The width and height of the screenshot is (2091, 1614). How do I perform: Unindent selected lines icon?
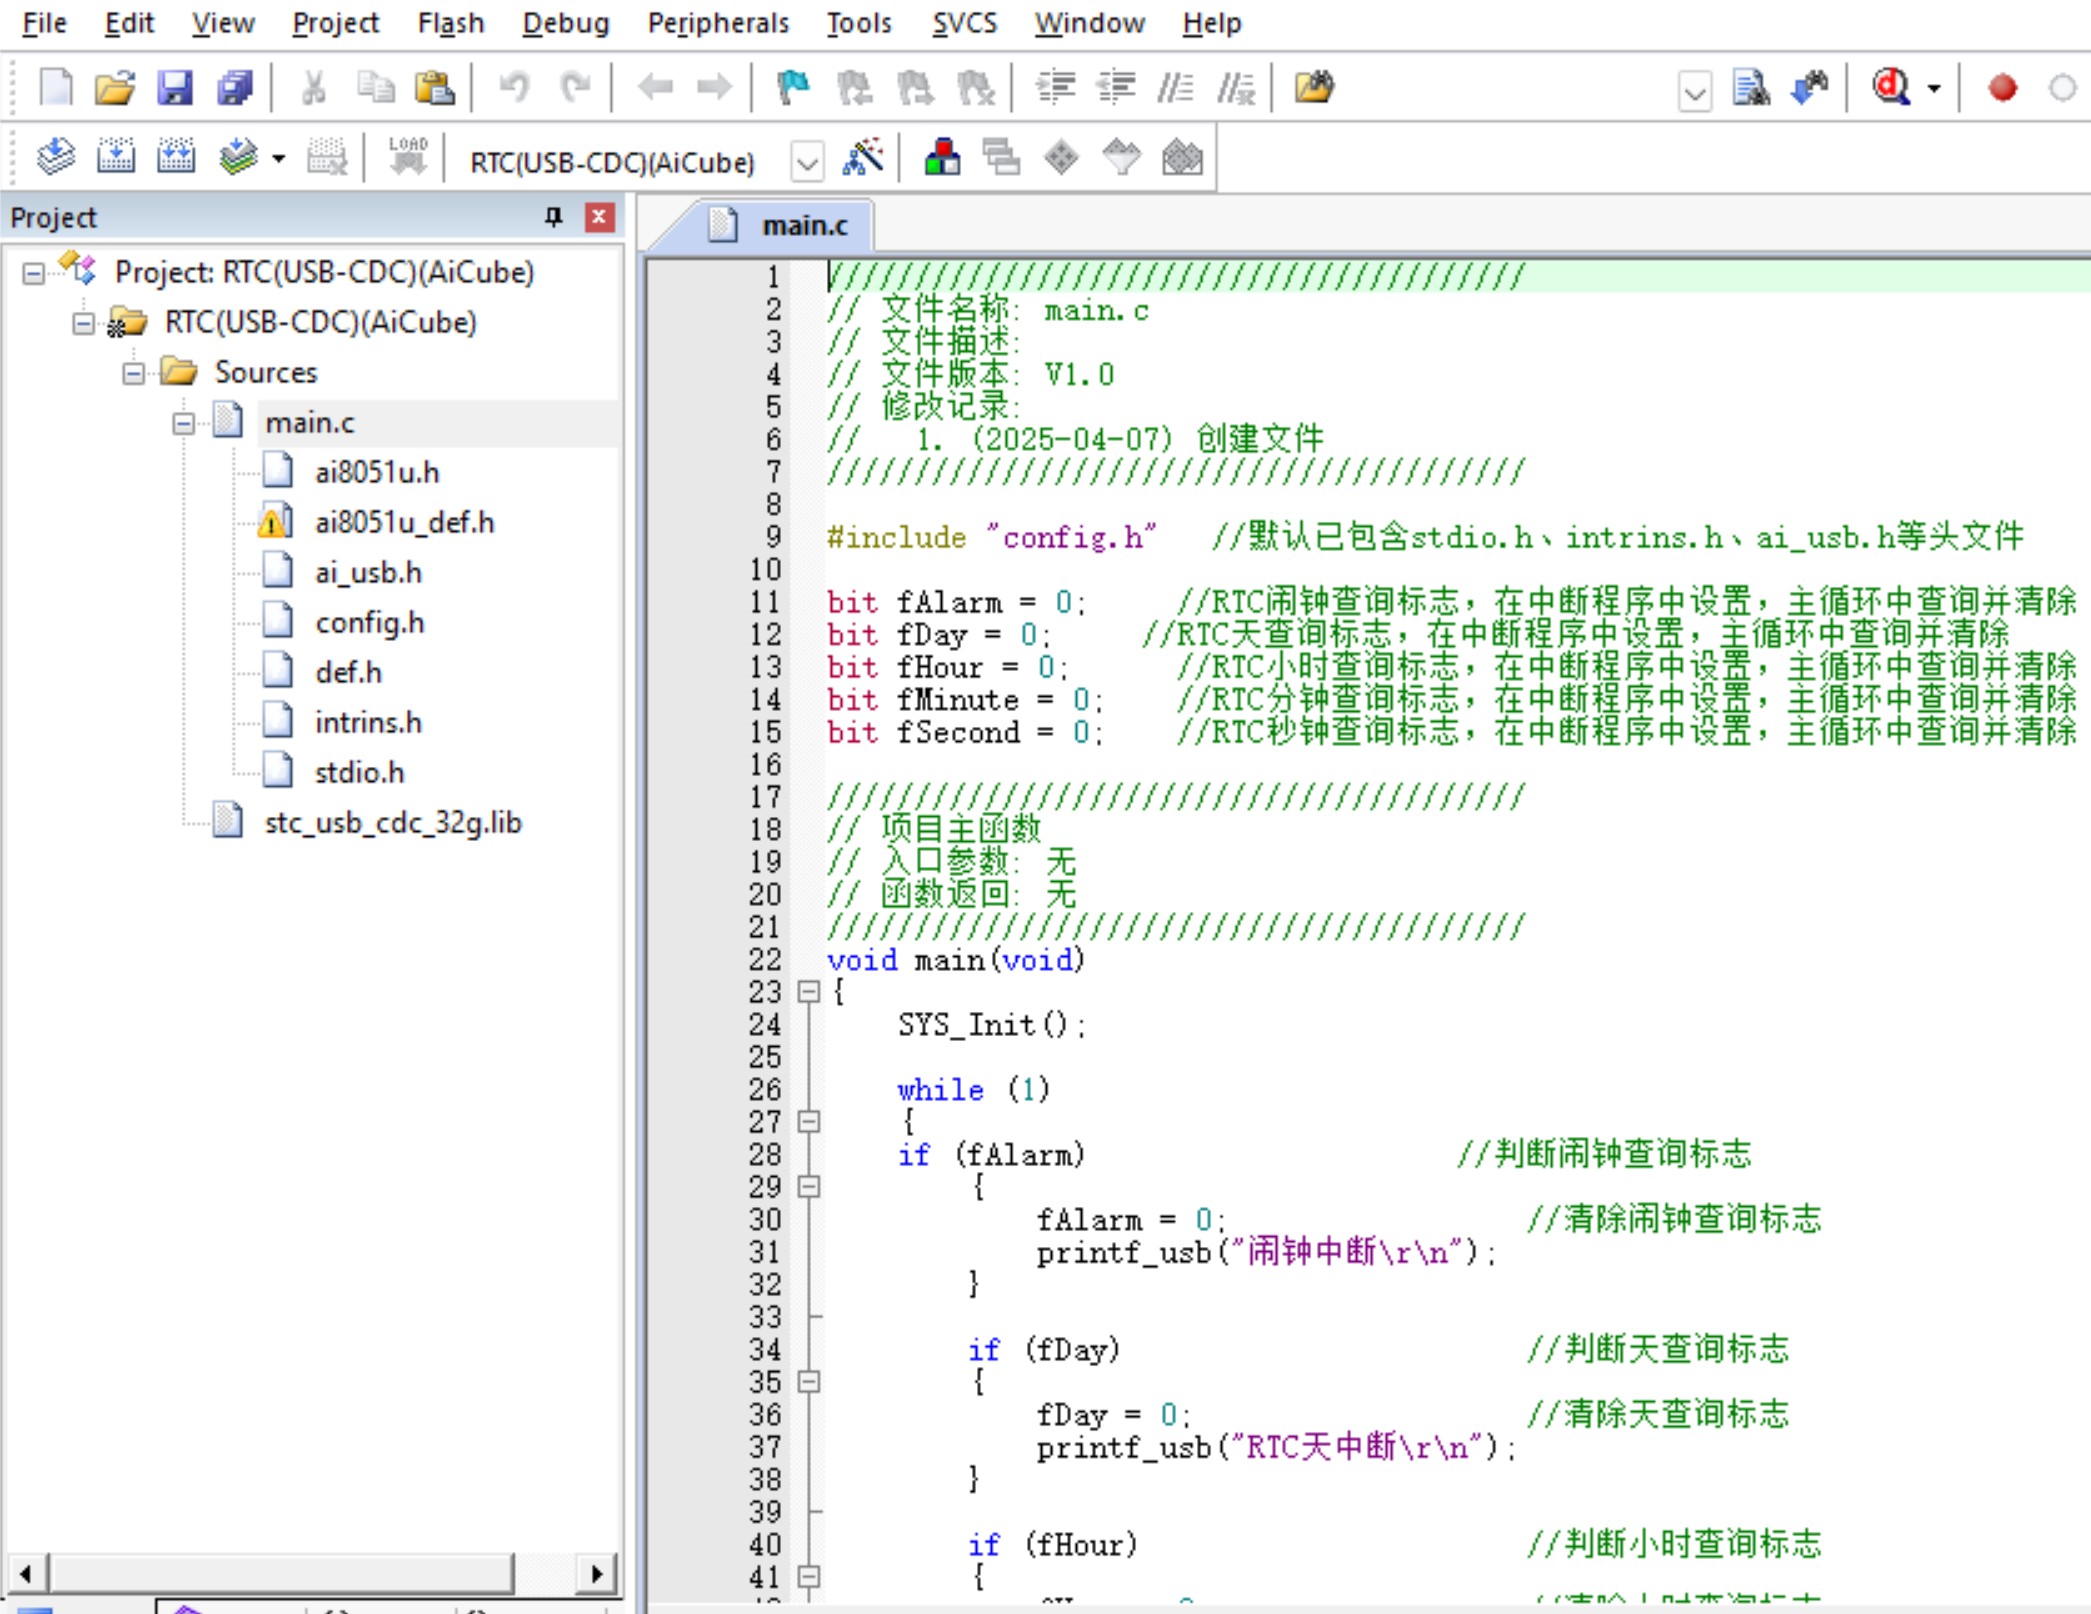coord(1116,87)
